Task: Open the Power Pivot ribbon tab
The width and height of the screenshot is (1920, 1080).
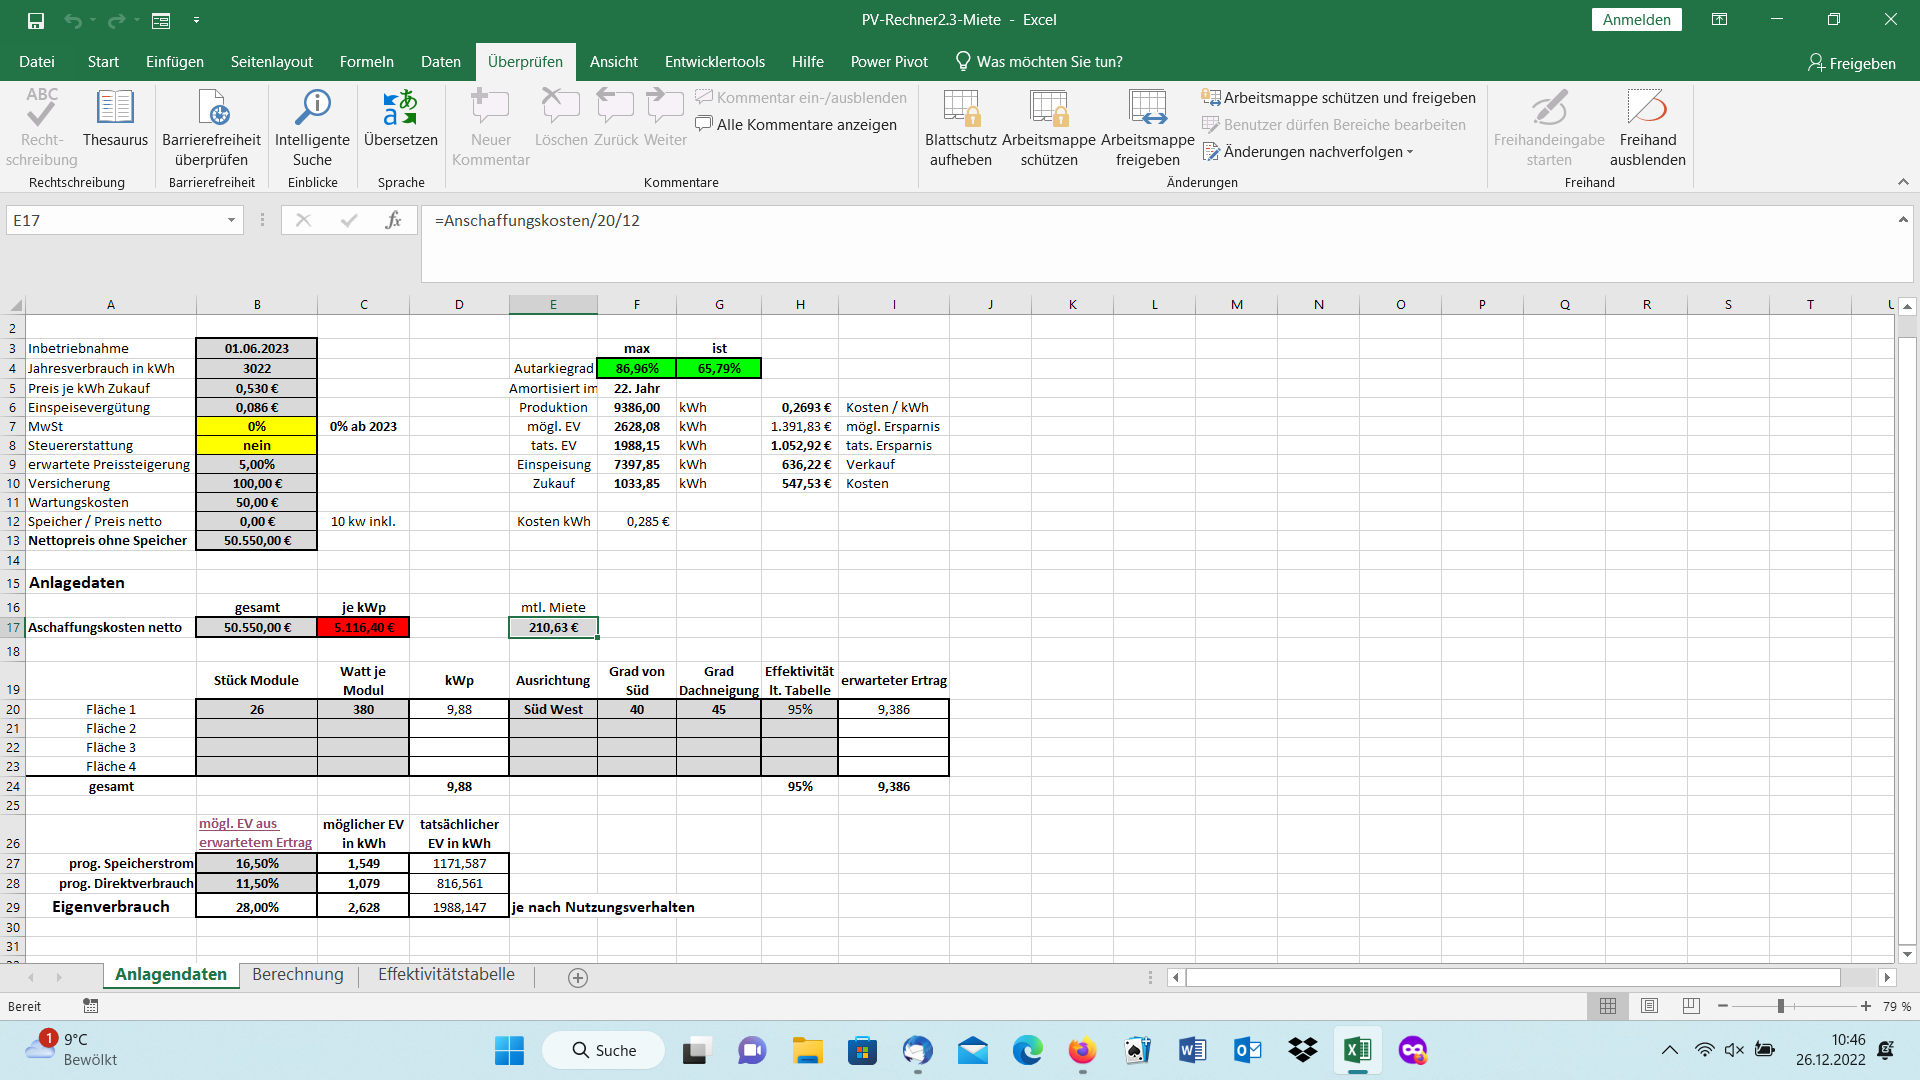Action: coord(889,62)
